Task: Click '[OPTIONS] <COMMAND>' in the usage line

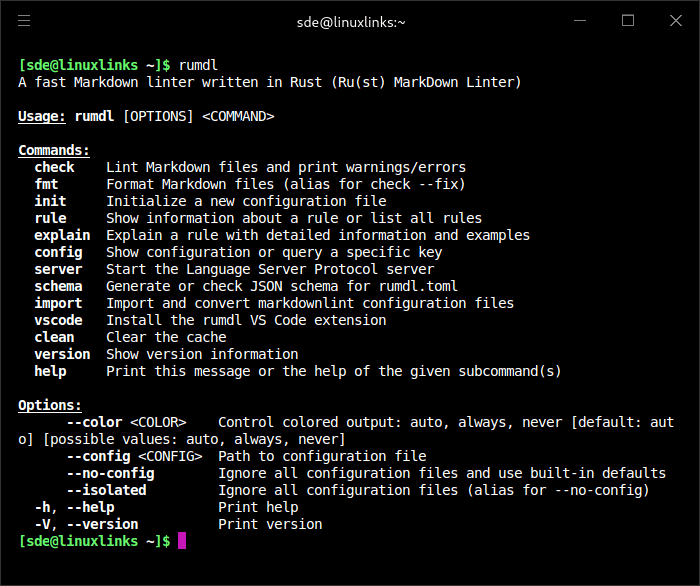Action: (x=198, y=116)
